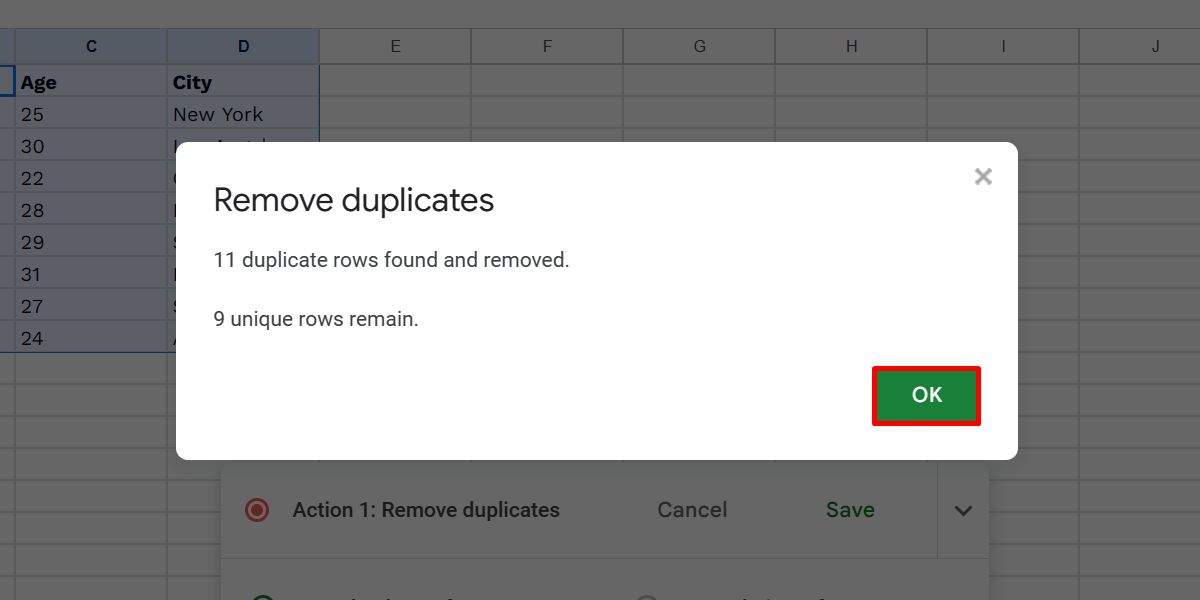Select column C header
Viewport: 1200px width, 600px height.
click(x=91, y=45)
